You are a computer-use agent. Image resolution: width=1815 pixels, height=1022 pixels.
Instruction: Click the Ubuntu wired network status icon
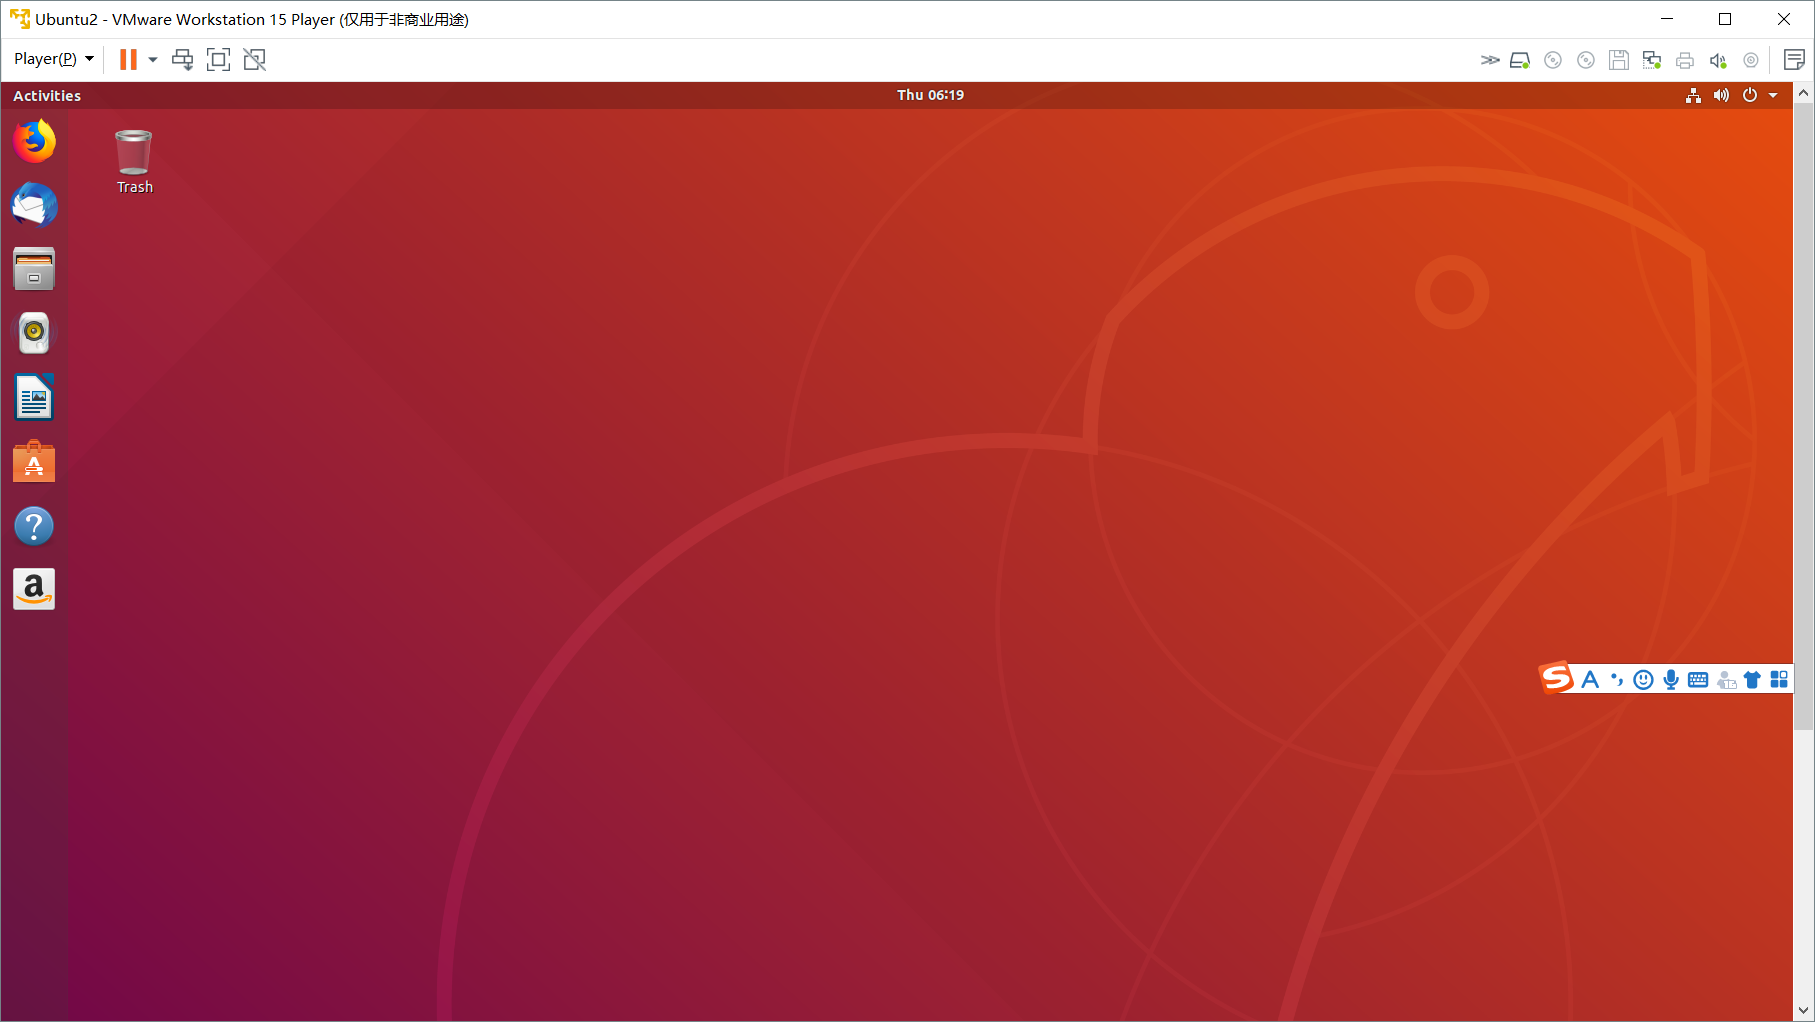tap(1693, 95)
